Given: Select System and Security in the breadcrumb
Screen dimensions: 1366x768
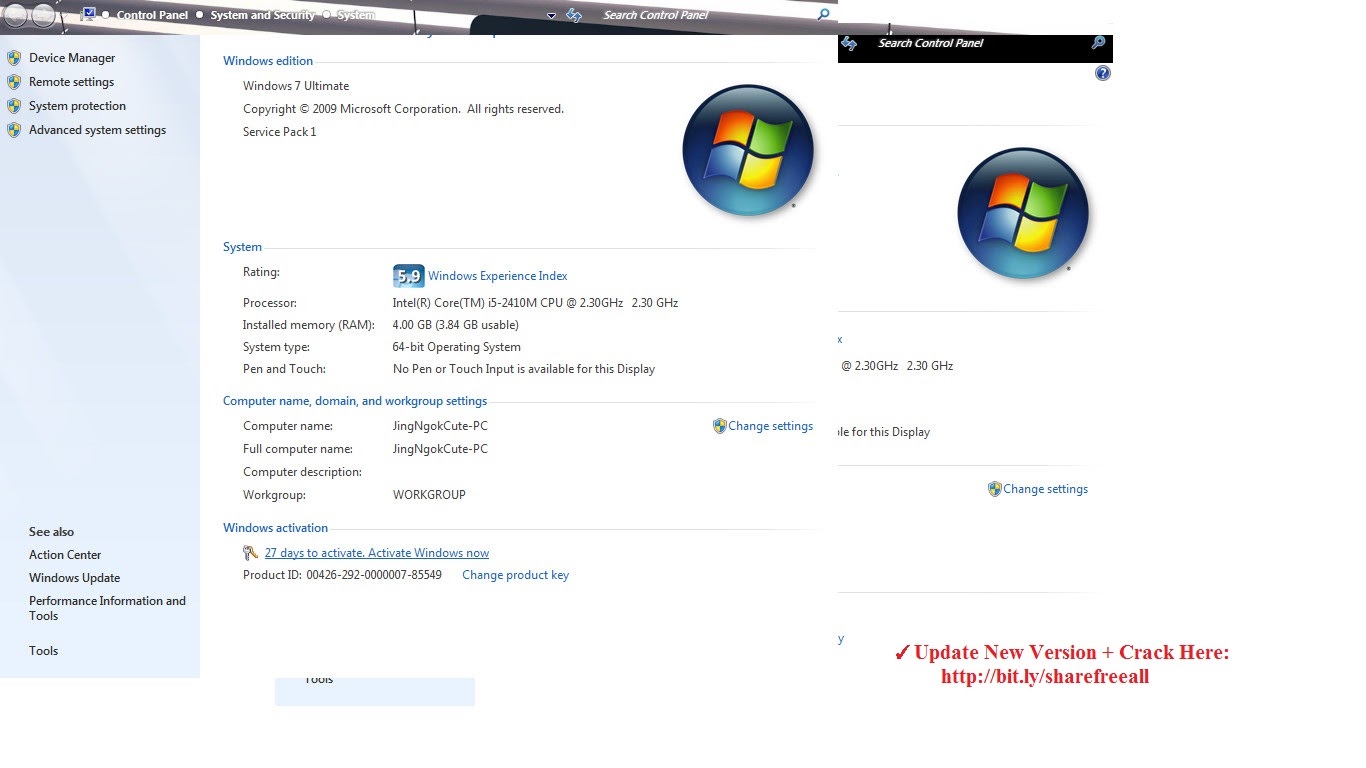Looking at the screenshot, I should coord(262,15).
